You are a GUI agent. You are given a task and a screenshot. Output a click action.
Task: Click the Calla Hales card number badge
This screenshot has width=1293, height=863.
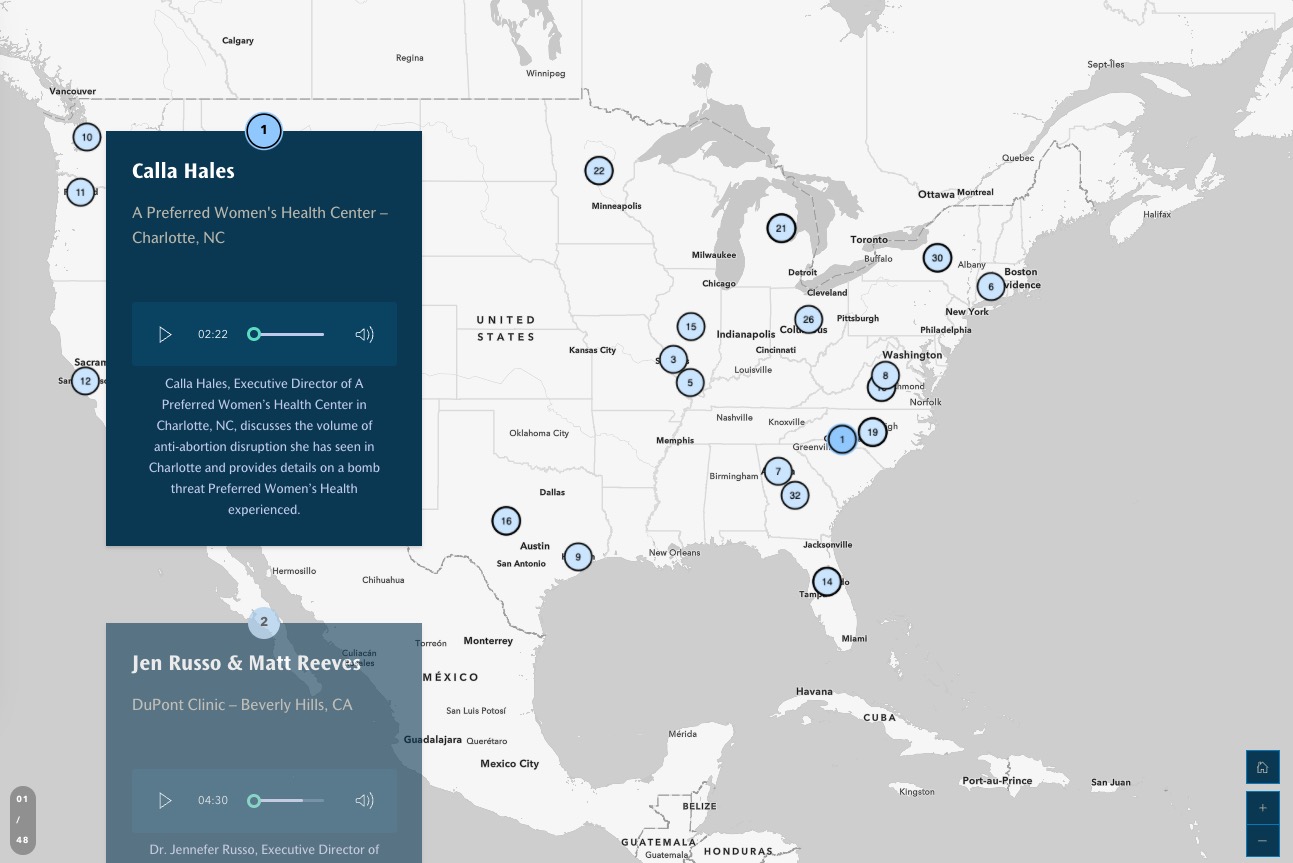coord(264,130)
